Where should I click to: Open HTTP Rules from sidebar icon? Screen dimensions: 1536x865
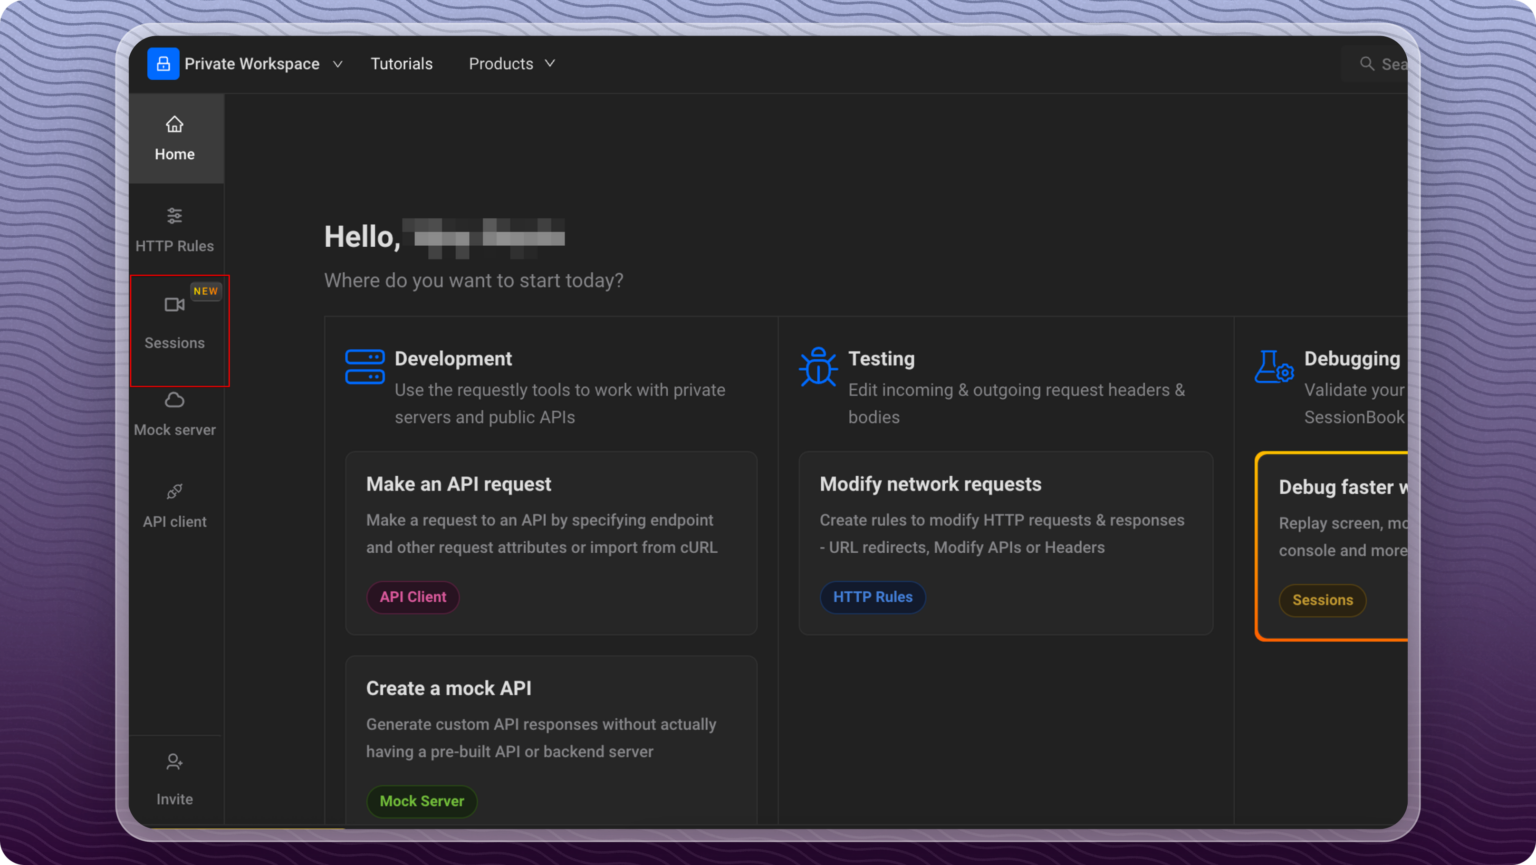[174, 216]
